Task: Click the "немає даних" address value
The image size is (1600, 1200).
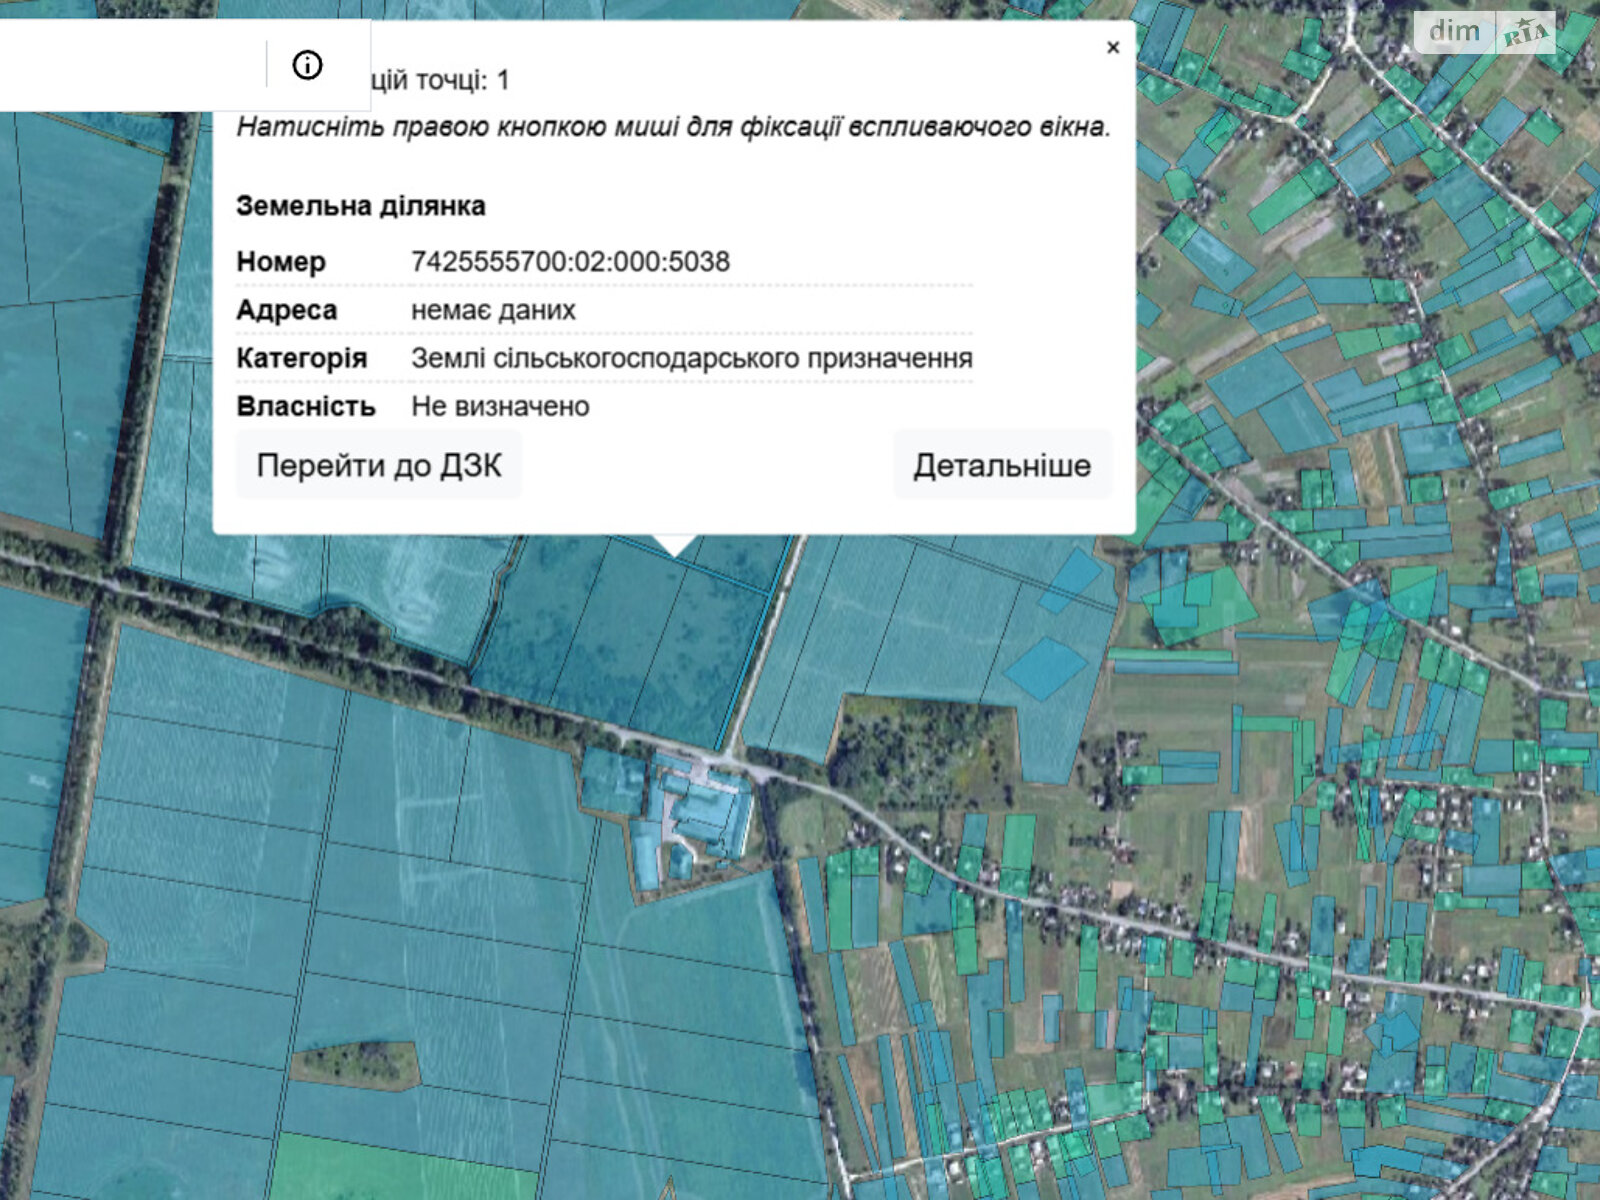Action: [x=493, y=310]
